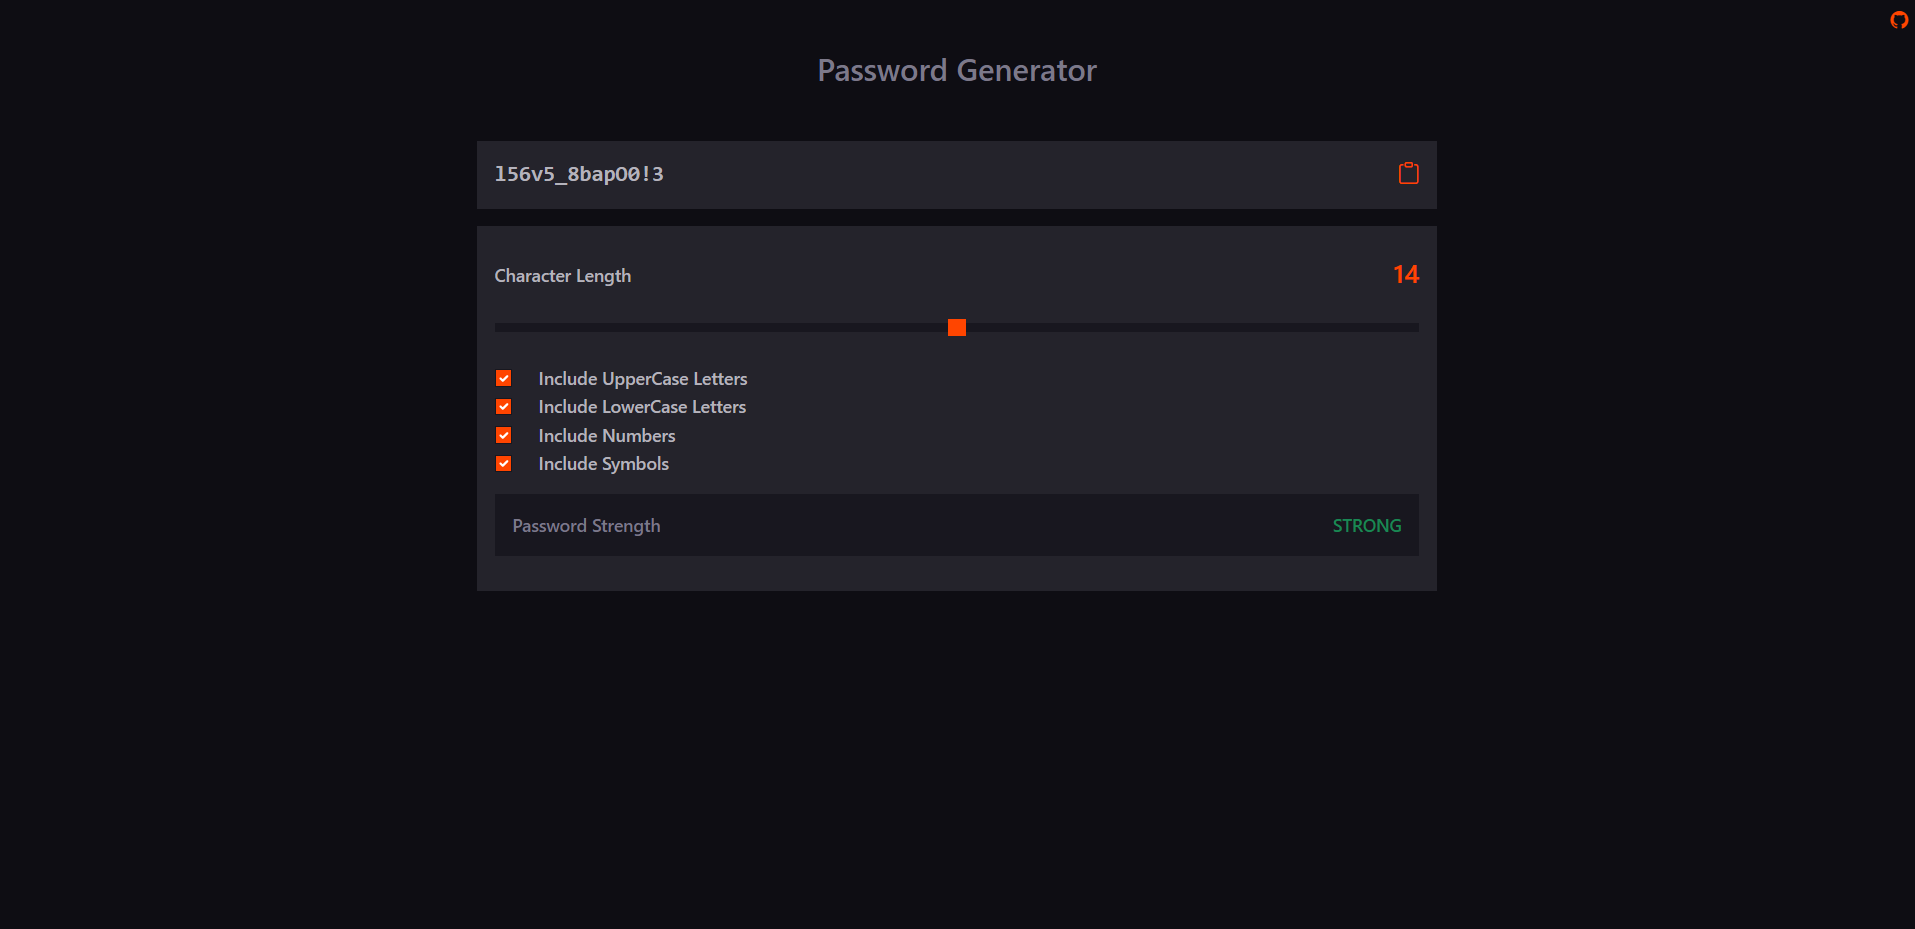Disable the Include LowerCase Letters checkbox

(503, 406)
